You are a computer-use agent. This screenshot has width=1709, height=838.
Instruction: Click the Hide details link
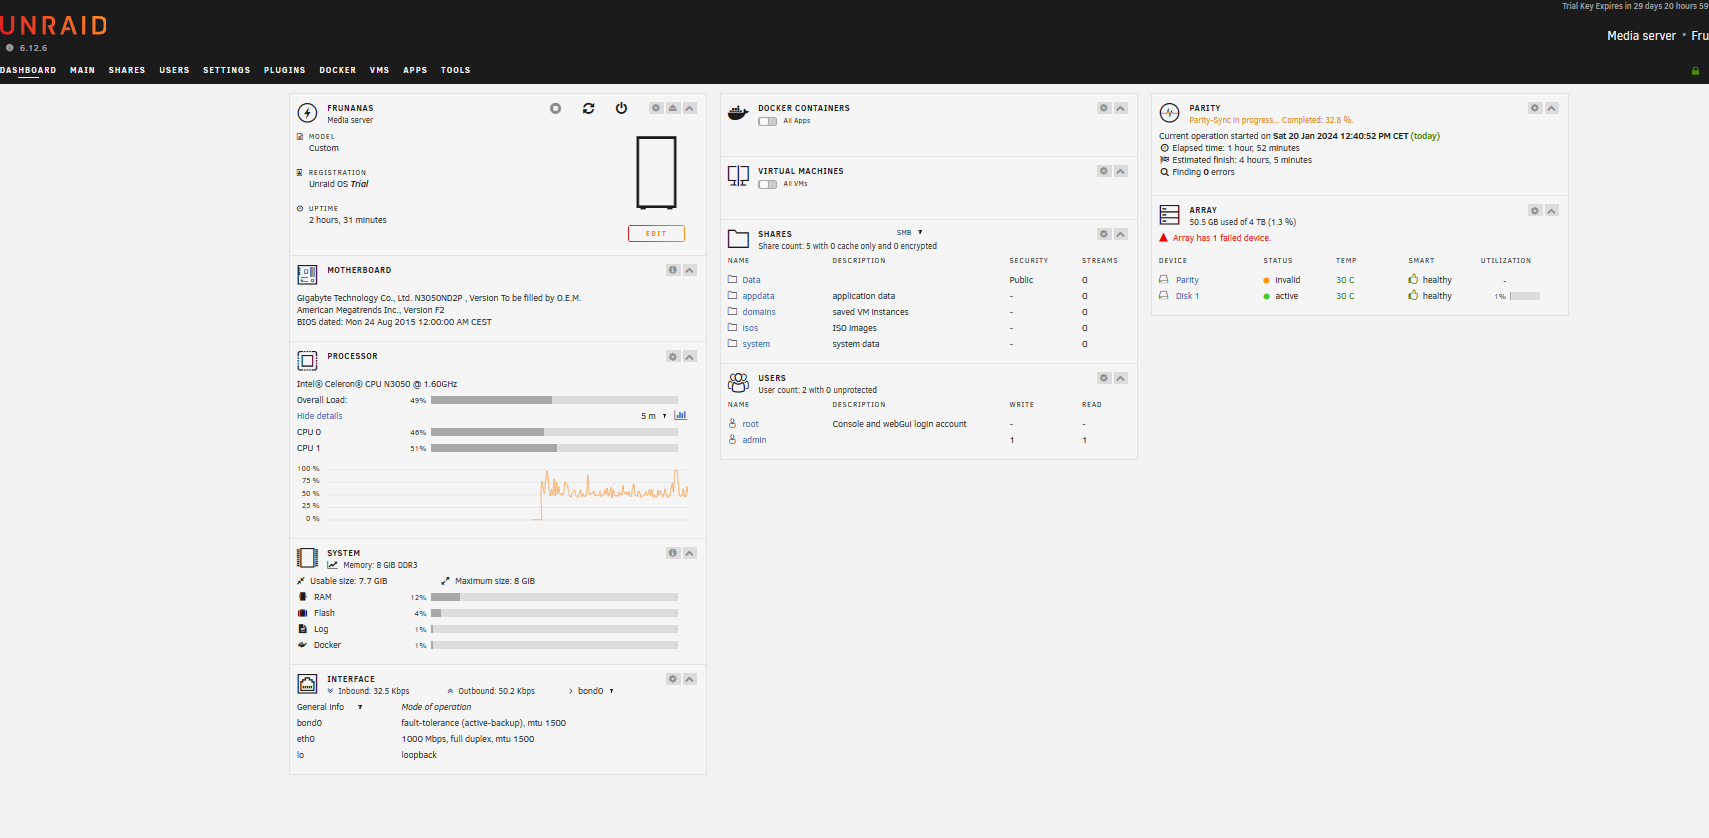coord(319,416)
